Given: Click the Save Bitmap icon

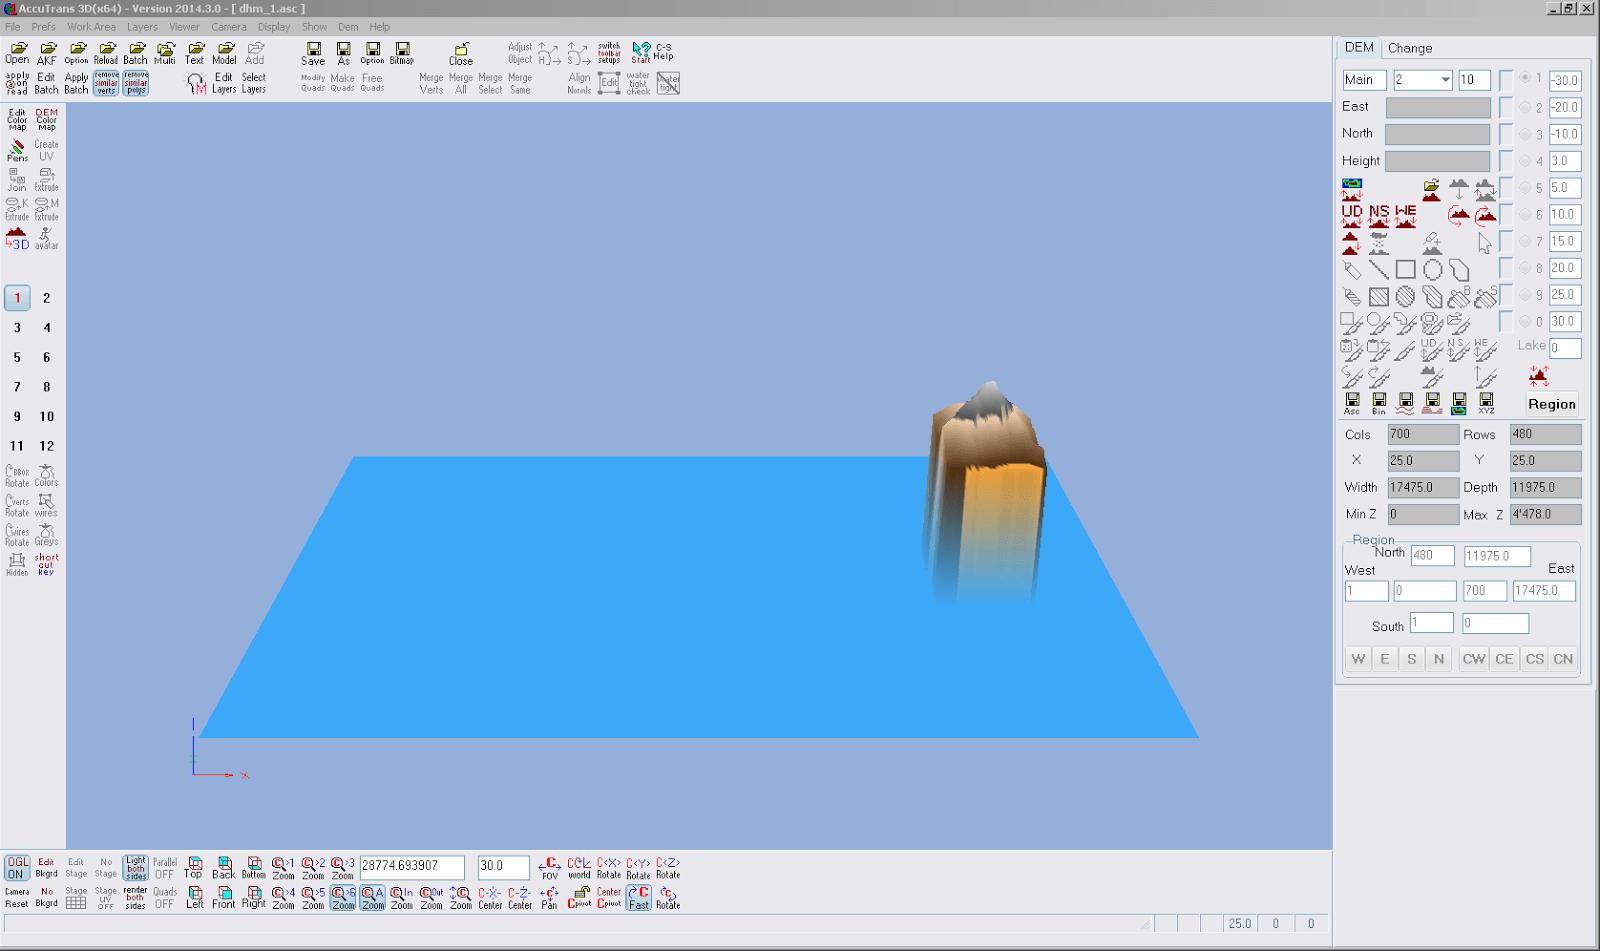Looking at the screenshot, I should coord(401,50).
